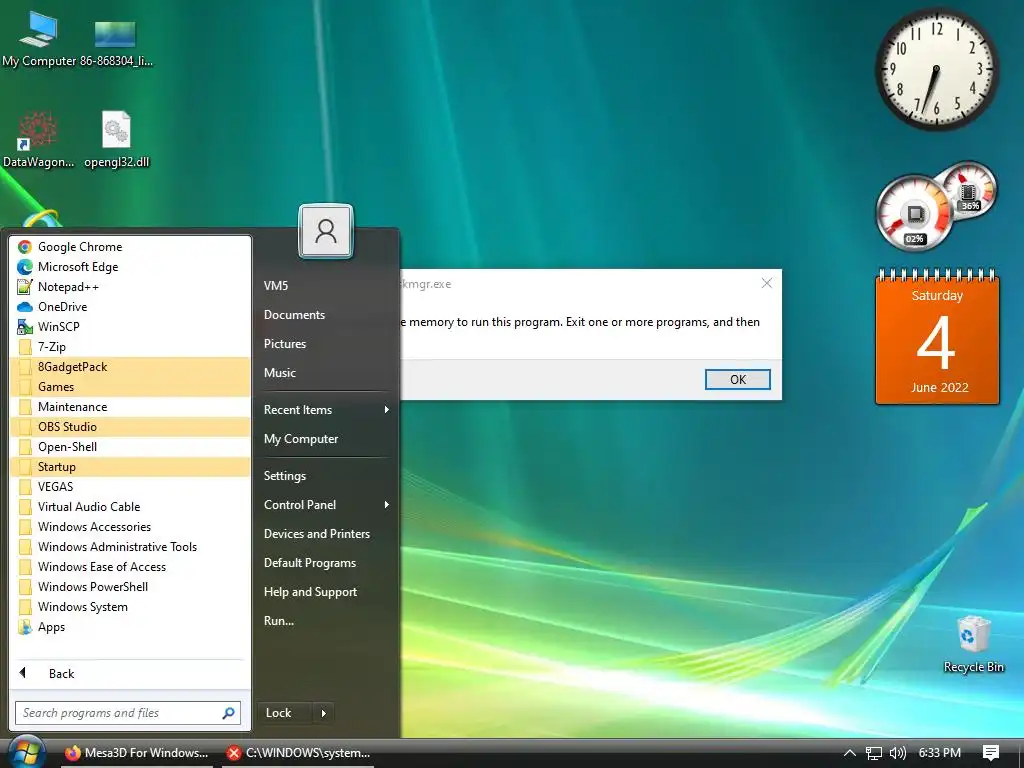Launch WinSCP from the Start menu
The width and height of the screenshot is (1024, 768).
pyautogui.click(x=131, y=327)
